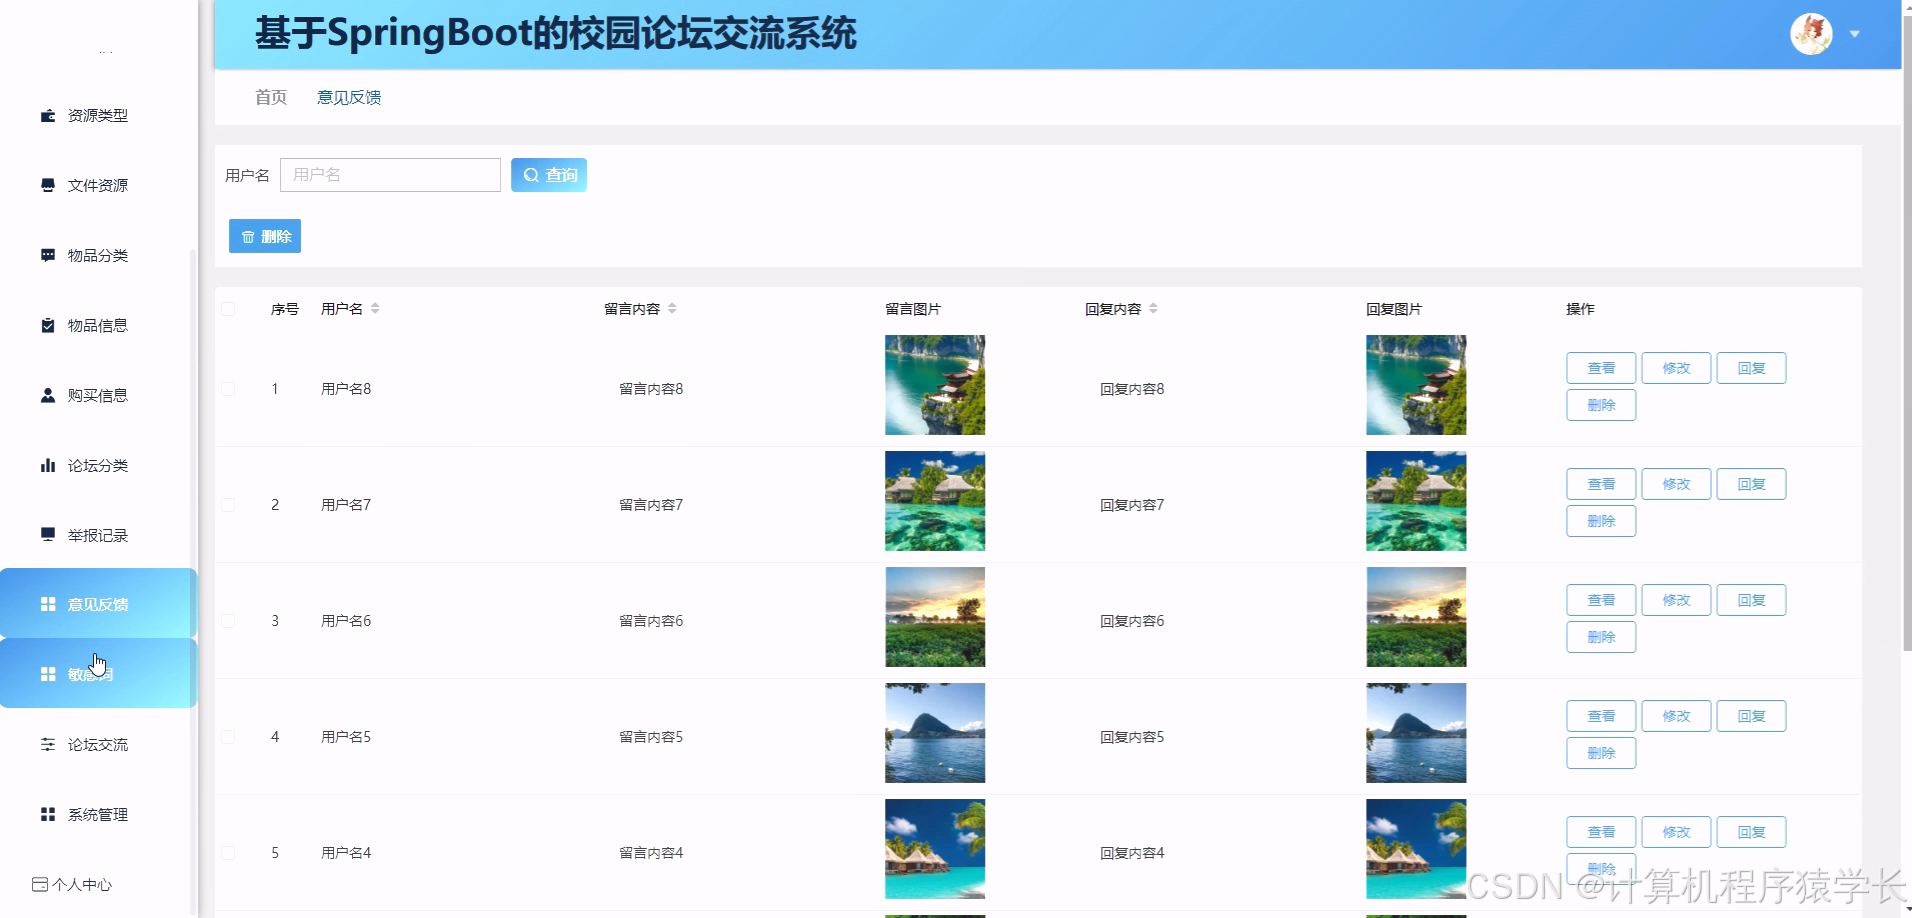This screenshot has height=918, width=1912.
Task: Select the 物品信息 sidebar icon
Action: click(x=47, y=325)
